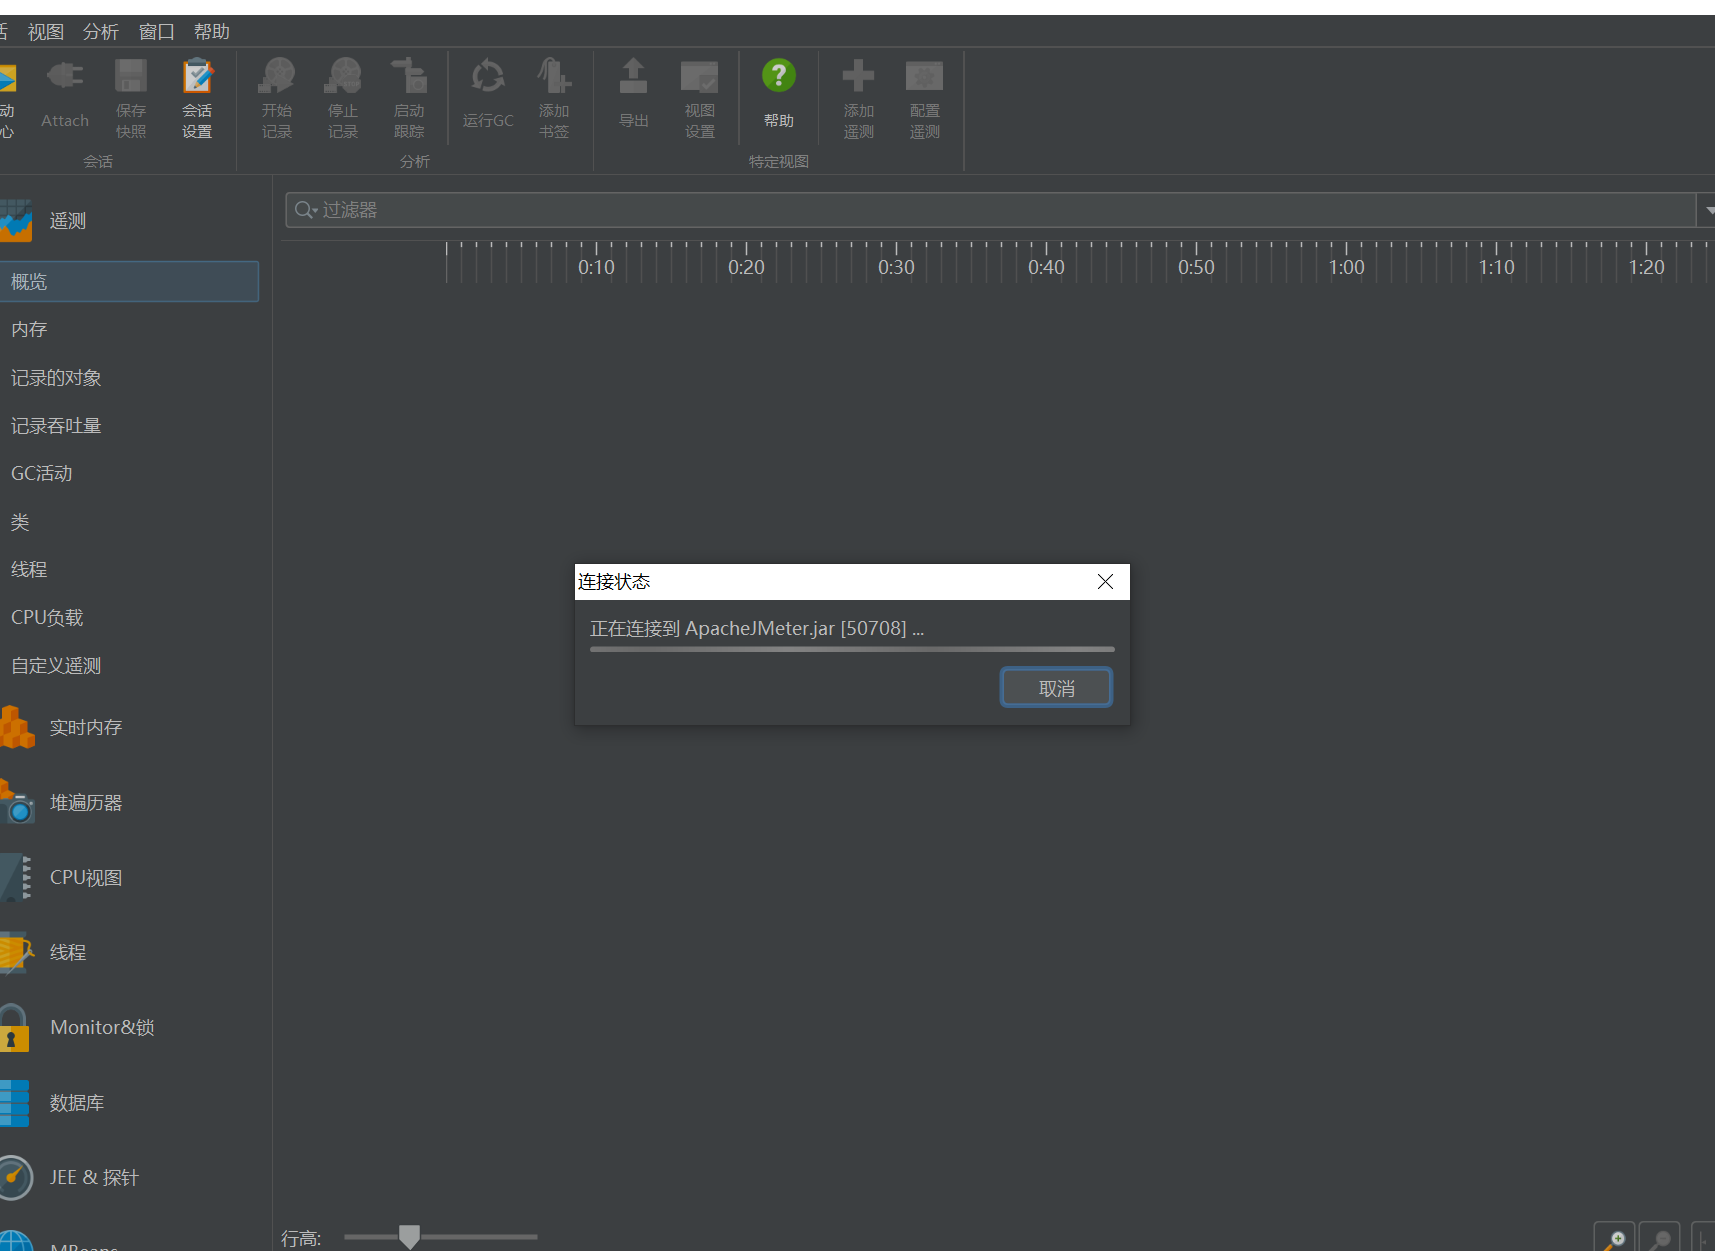Image resolution: width=1715 pixels, height=1251 pixels.
Task: Click text 正在连接到 ApacheJMeter.jar [50708]
Action: pos(757,628)
